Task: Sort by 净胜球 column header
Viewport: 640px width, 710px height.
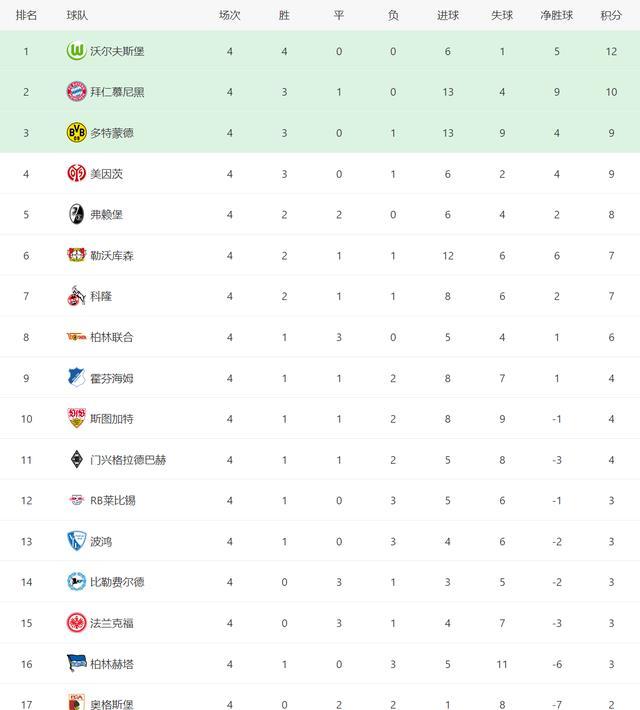Action: coord(557,15)
